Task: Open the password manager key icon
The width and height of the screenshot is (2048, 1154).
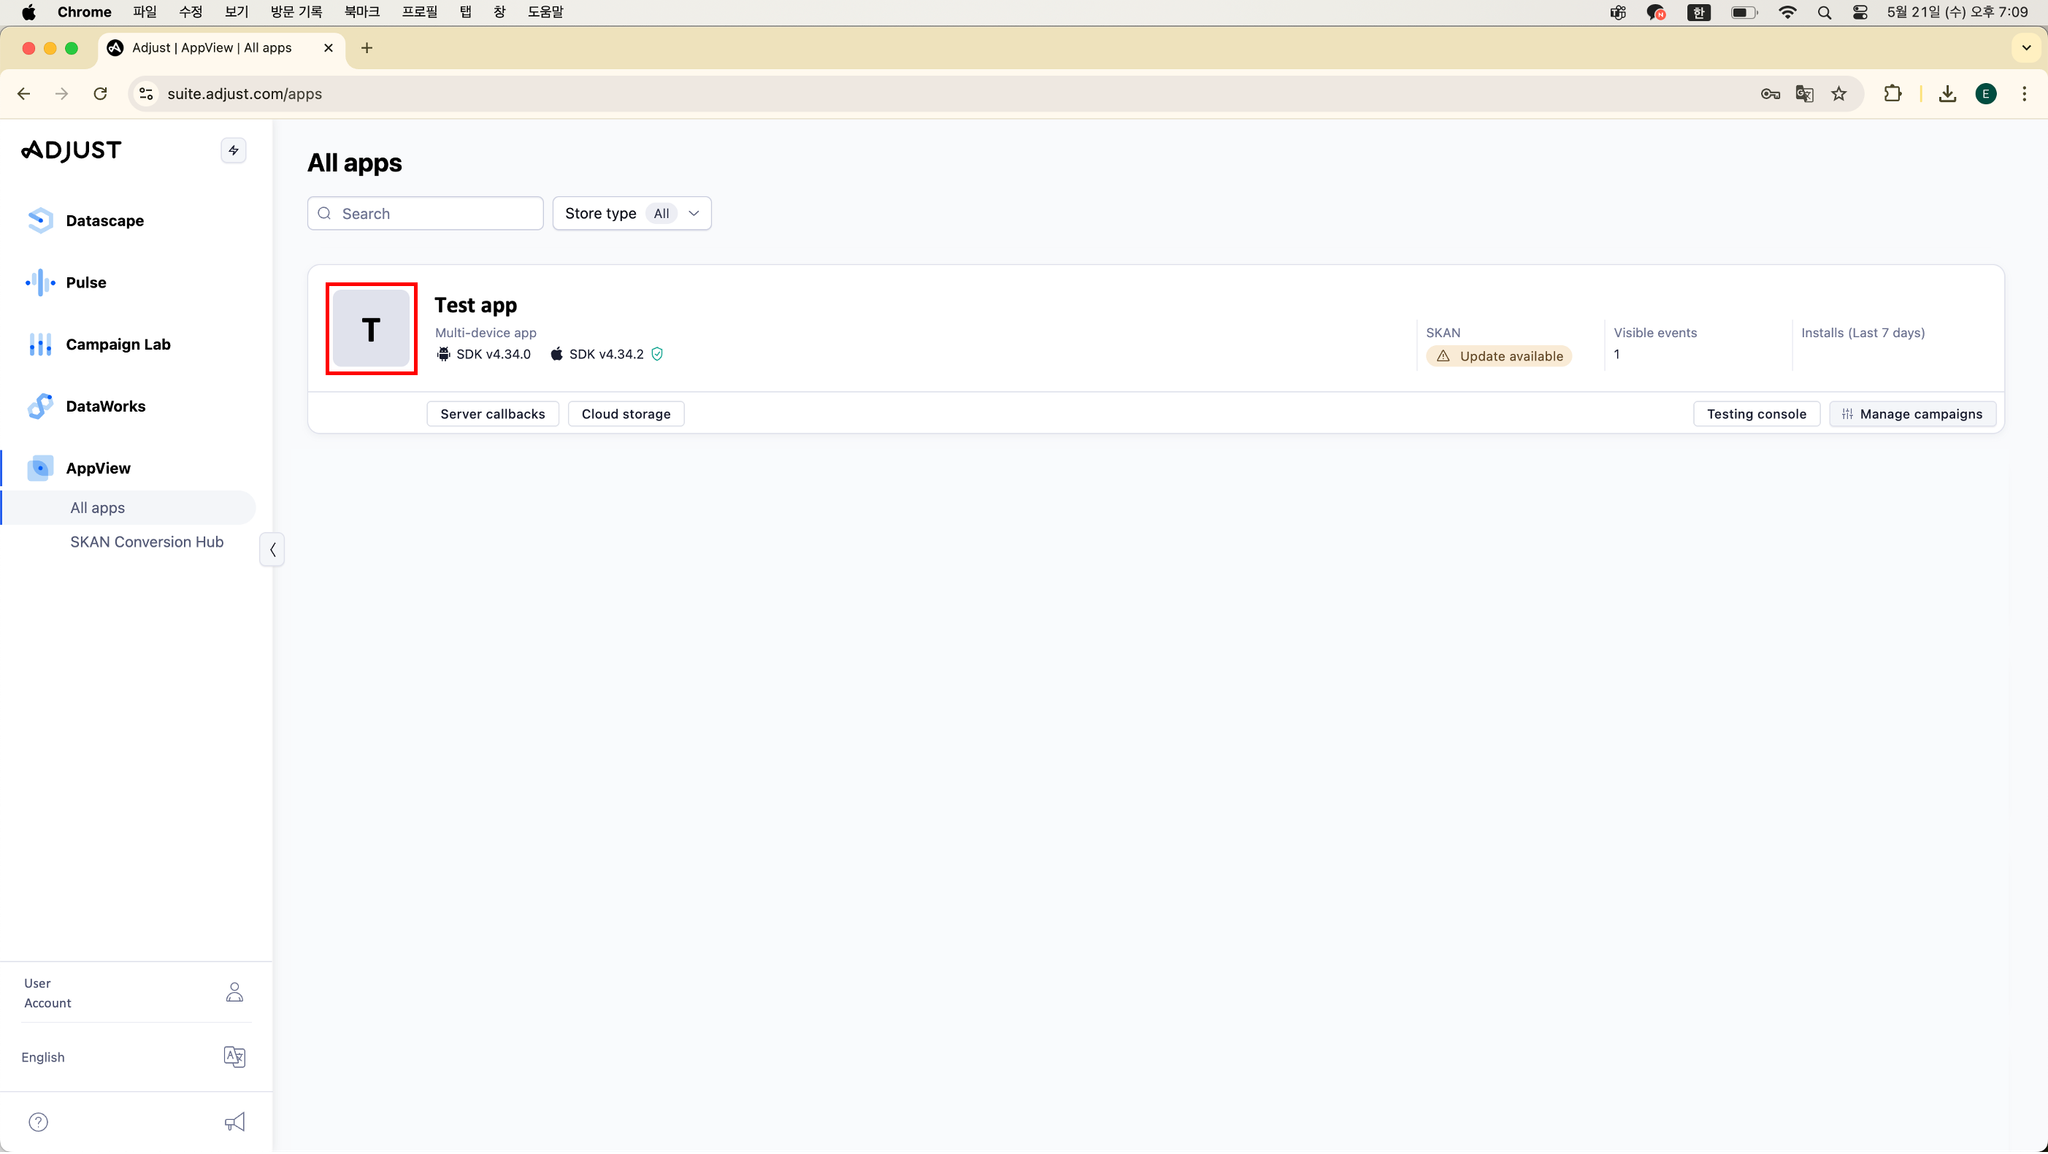Action: 1770,94
